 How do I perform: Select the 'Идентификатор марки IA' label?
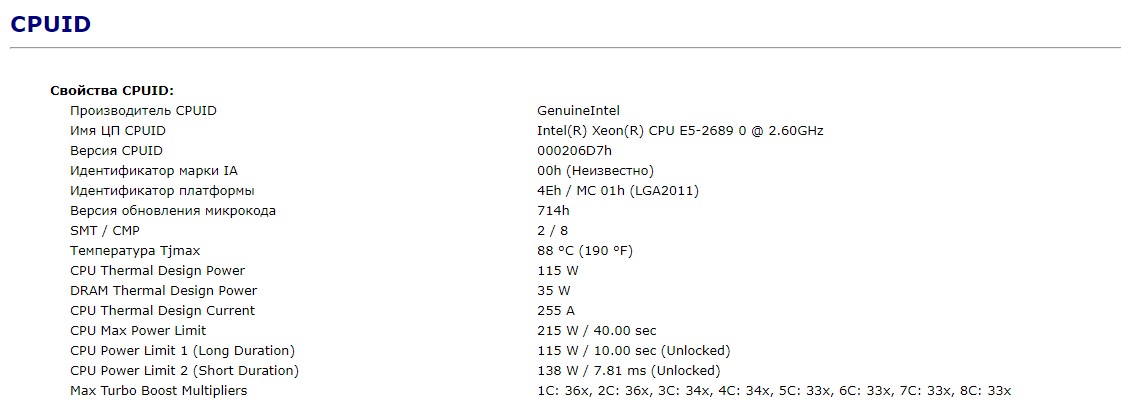[154, 170]
